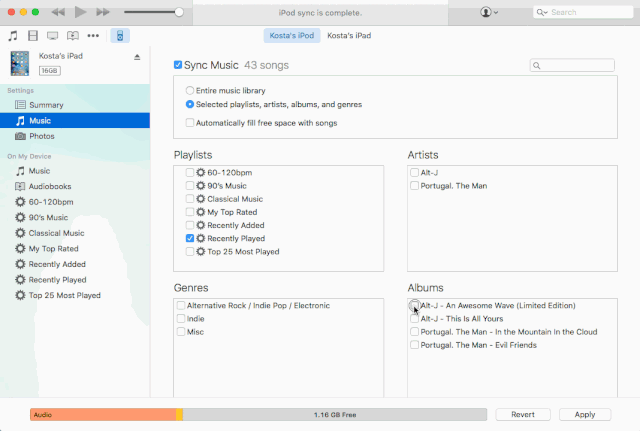Open the 60-120bpm playlist in the sidebar
This screenshot has height=431, width=640.
click(x=75, y=202)
